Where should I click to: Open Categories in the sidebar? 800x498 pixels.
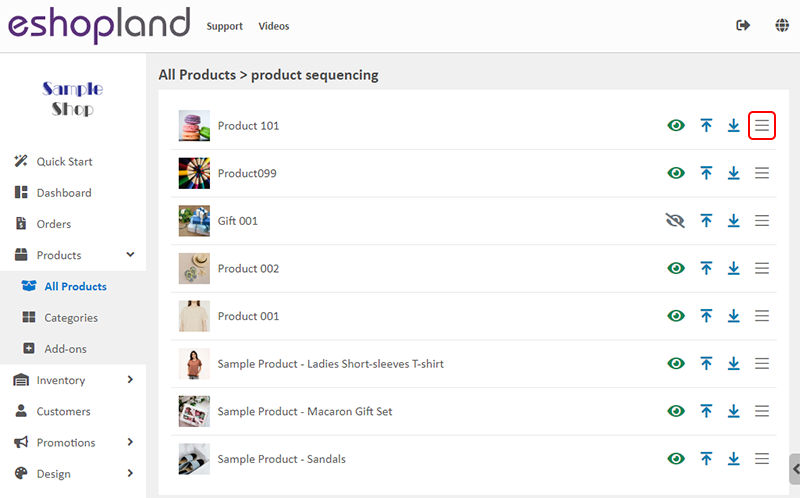tap(73, 317)
